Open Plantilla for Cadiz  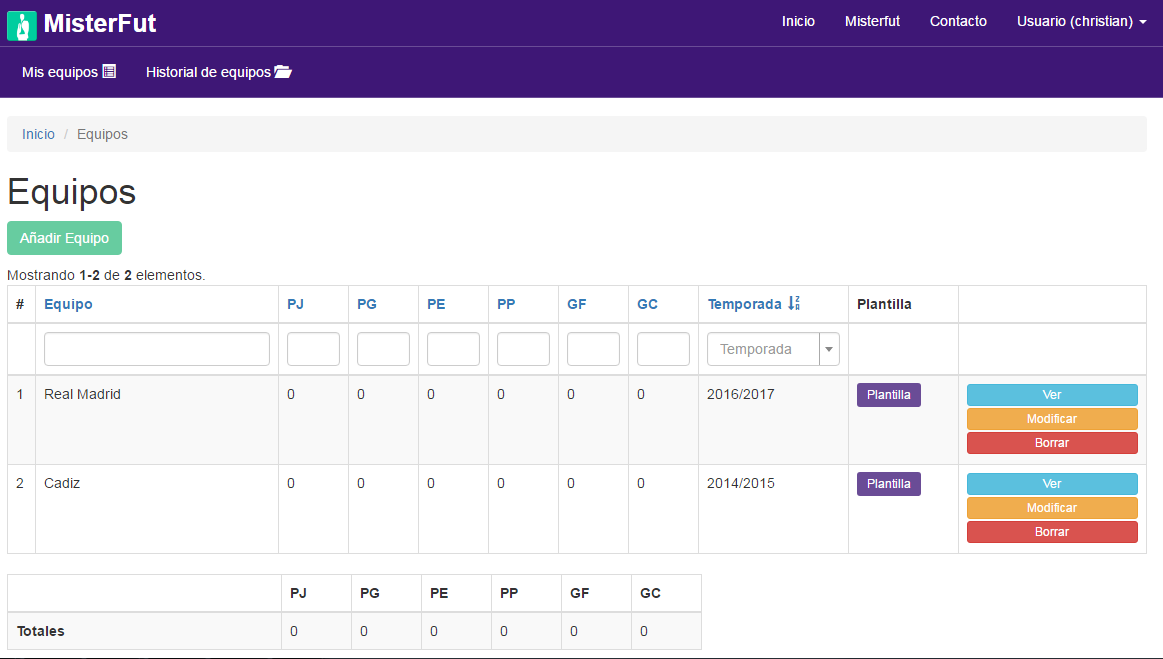coord(889,484)
